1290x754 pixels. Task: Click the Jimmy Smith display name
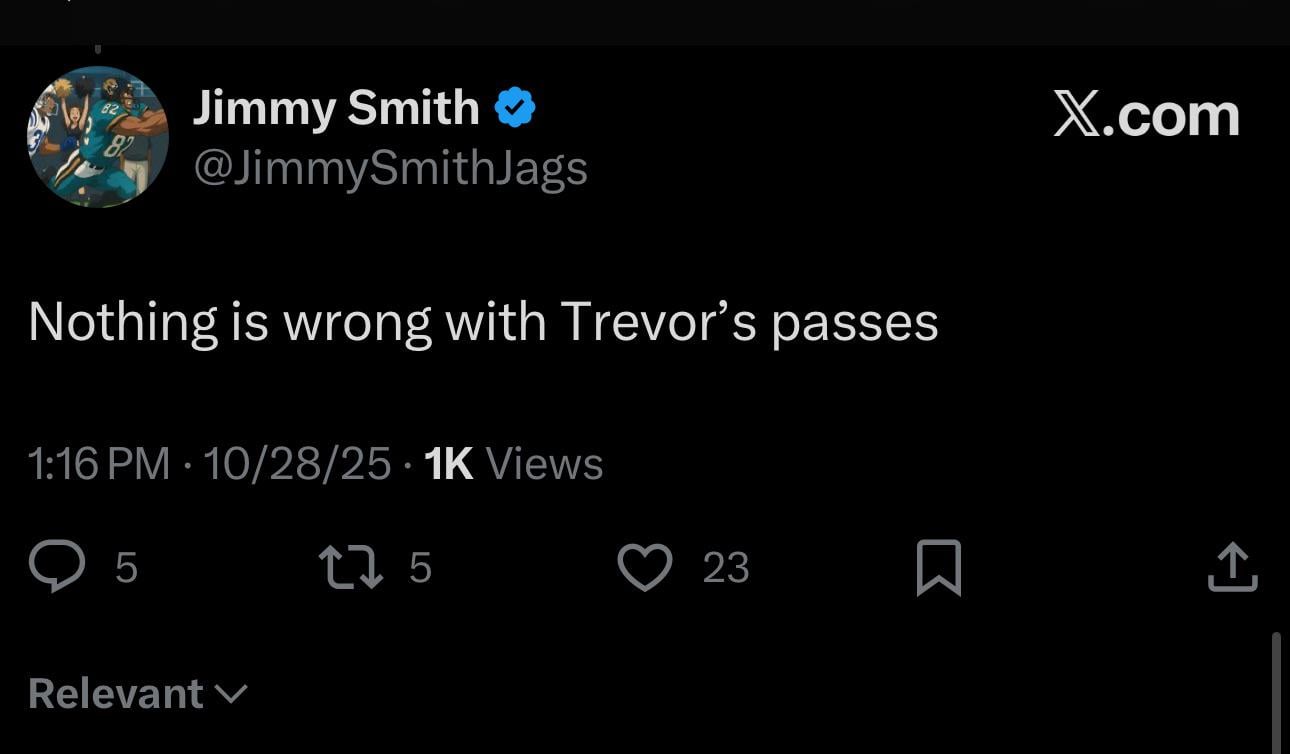pyautogui.click(x=336, y=108)
